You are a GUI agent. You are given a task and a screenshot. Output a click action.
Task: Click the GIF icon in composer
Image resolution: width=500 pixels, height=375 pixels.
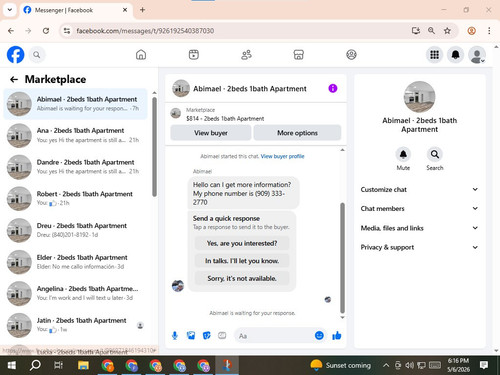point(222,335)
